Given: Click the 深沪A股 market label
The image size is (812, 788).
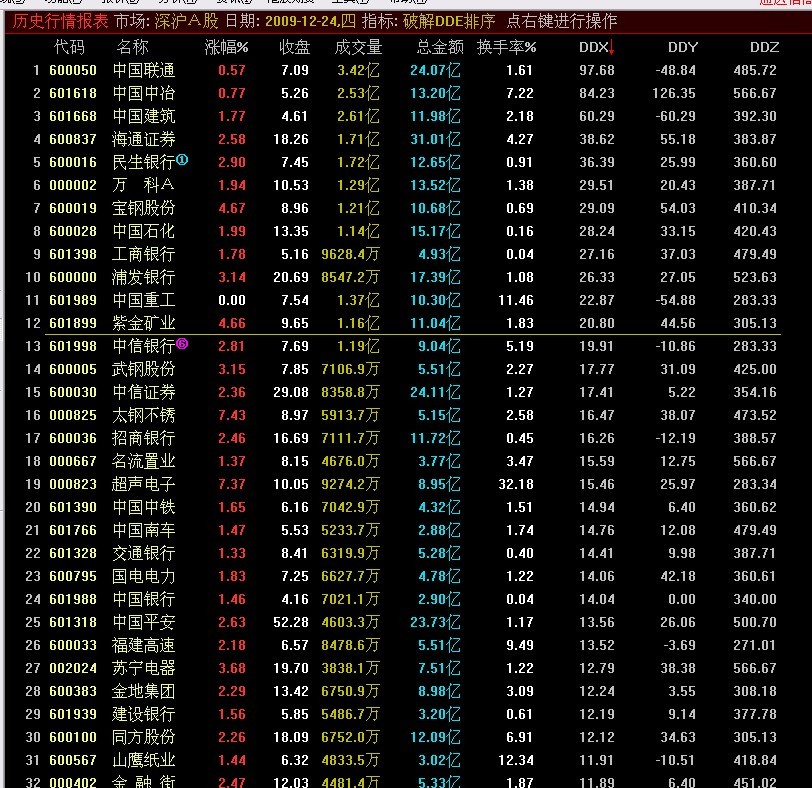Looking at the screenshot, I should (186, 21).
